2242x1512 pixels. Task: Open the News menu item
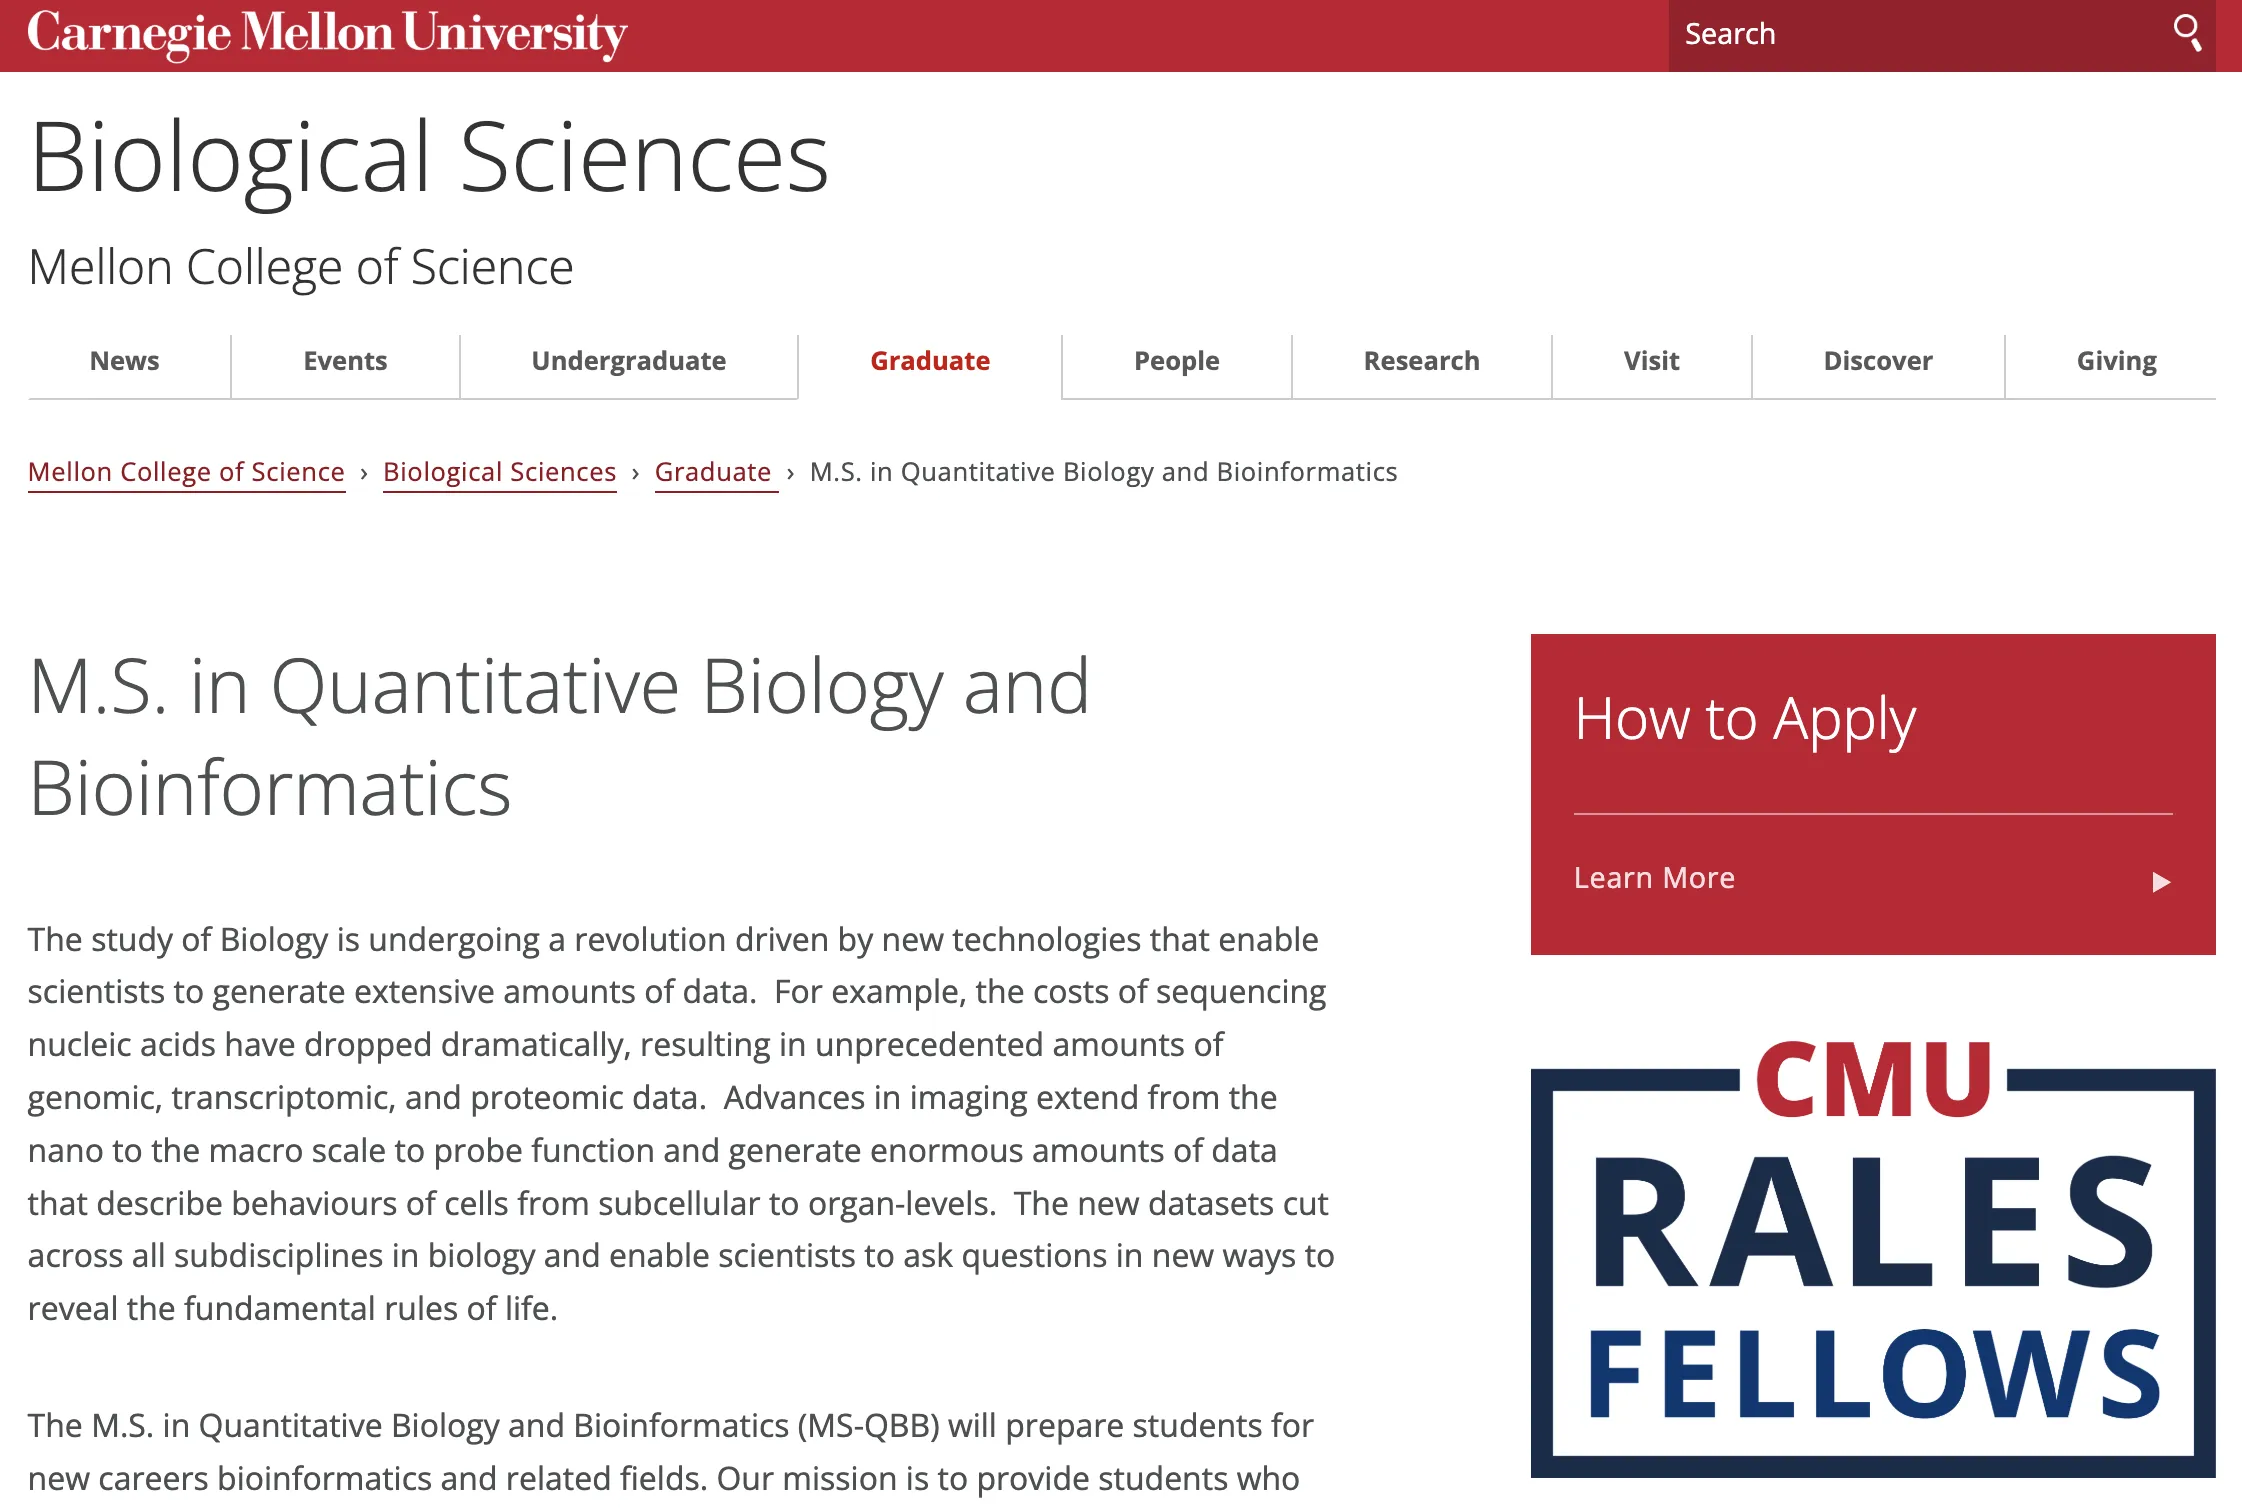click(x=125, y=361)
